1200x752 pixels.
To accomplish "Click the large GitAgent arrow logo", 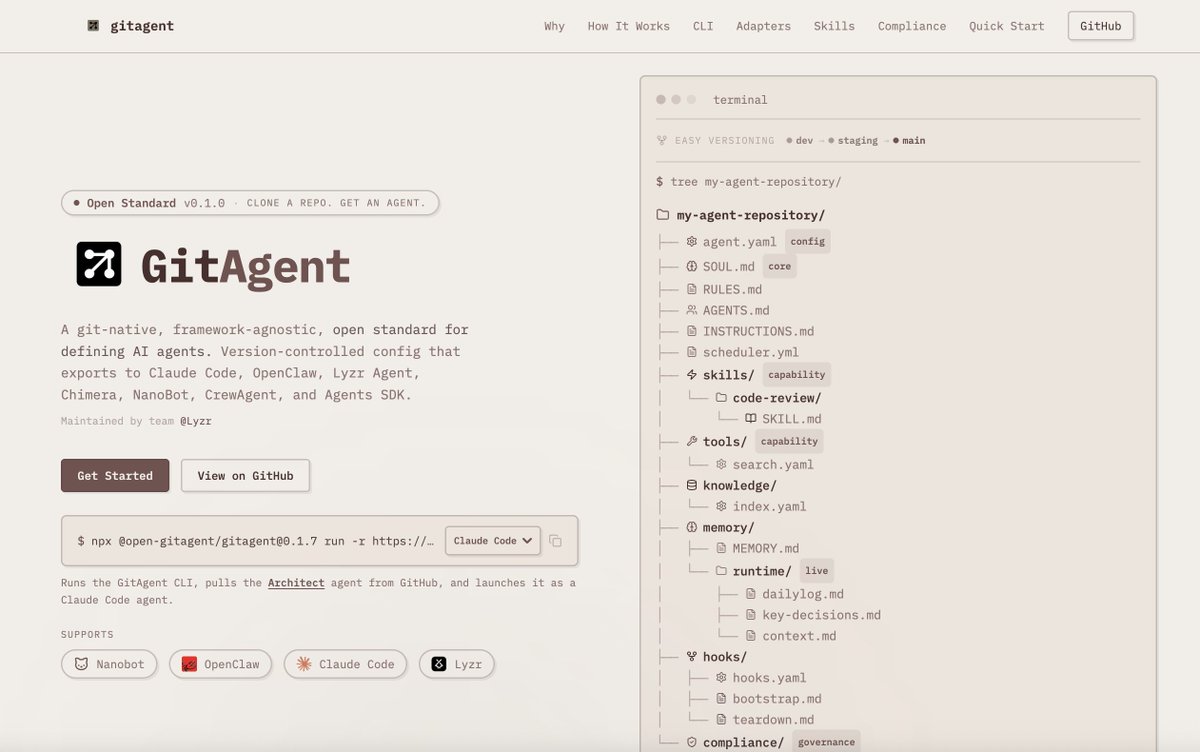I will click(x=99, y=264).
